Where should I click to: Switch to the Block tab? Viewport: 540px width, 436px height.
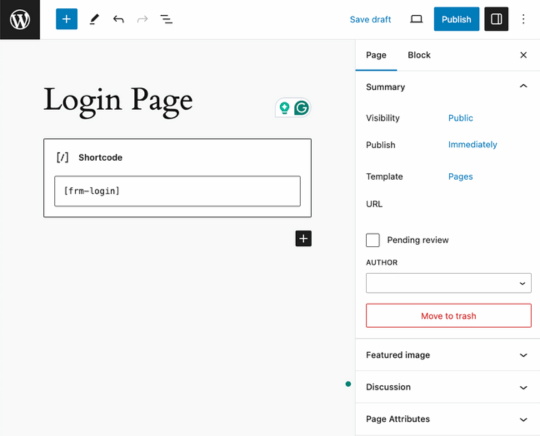point(419,55)
